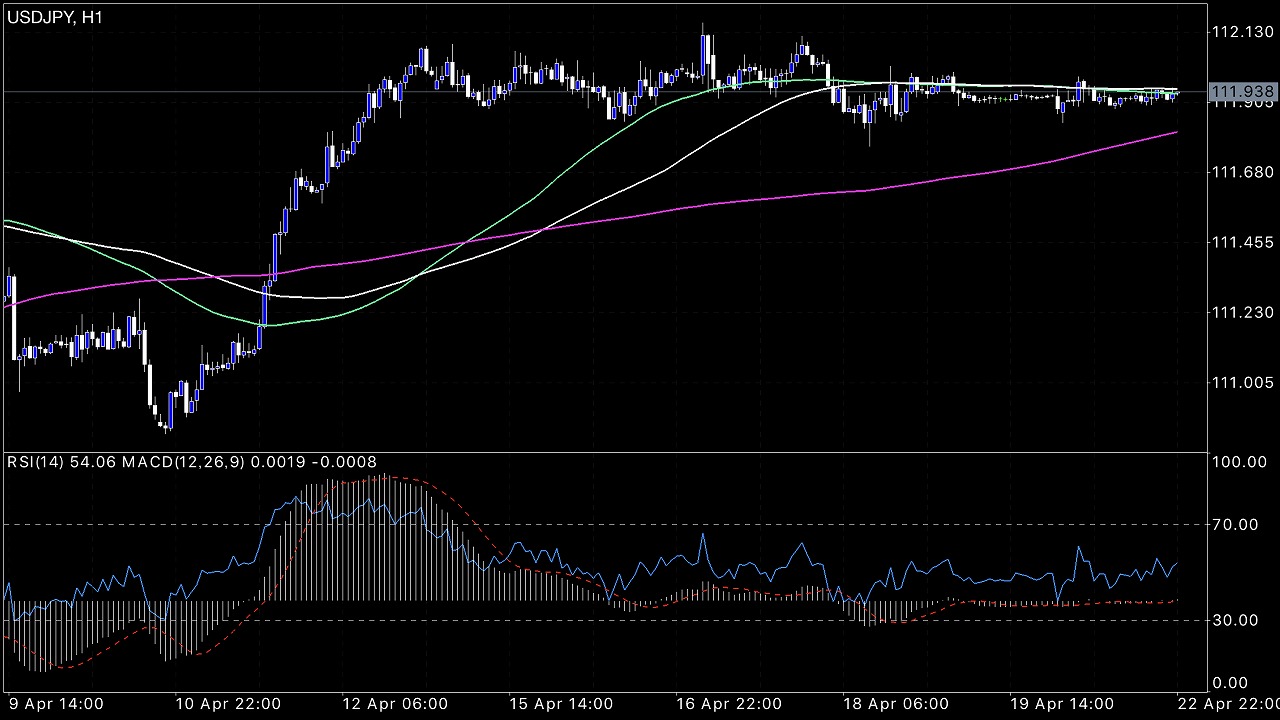
Task: Click the 30.00 oversold level label
Action: click(1236, 620)
